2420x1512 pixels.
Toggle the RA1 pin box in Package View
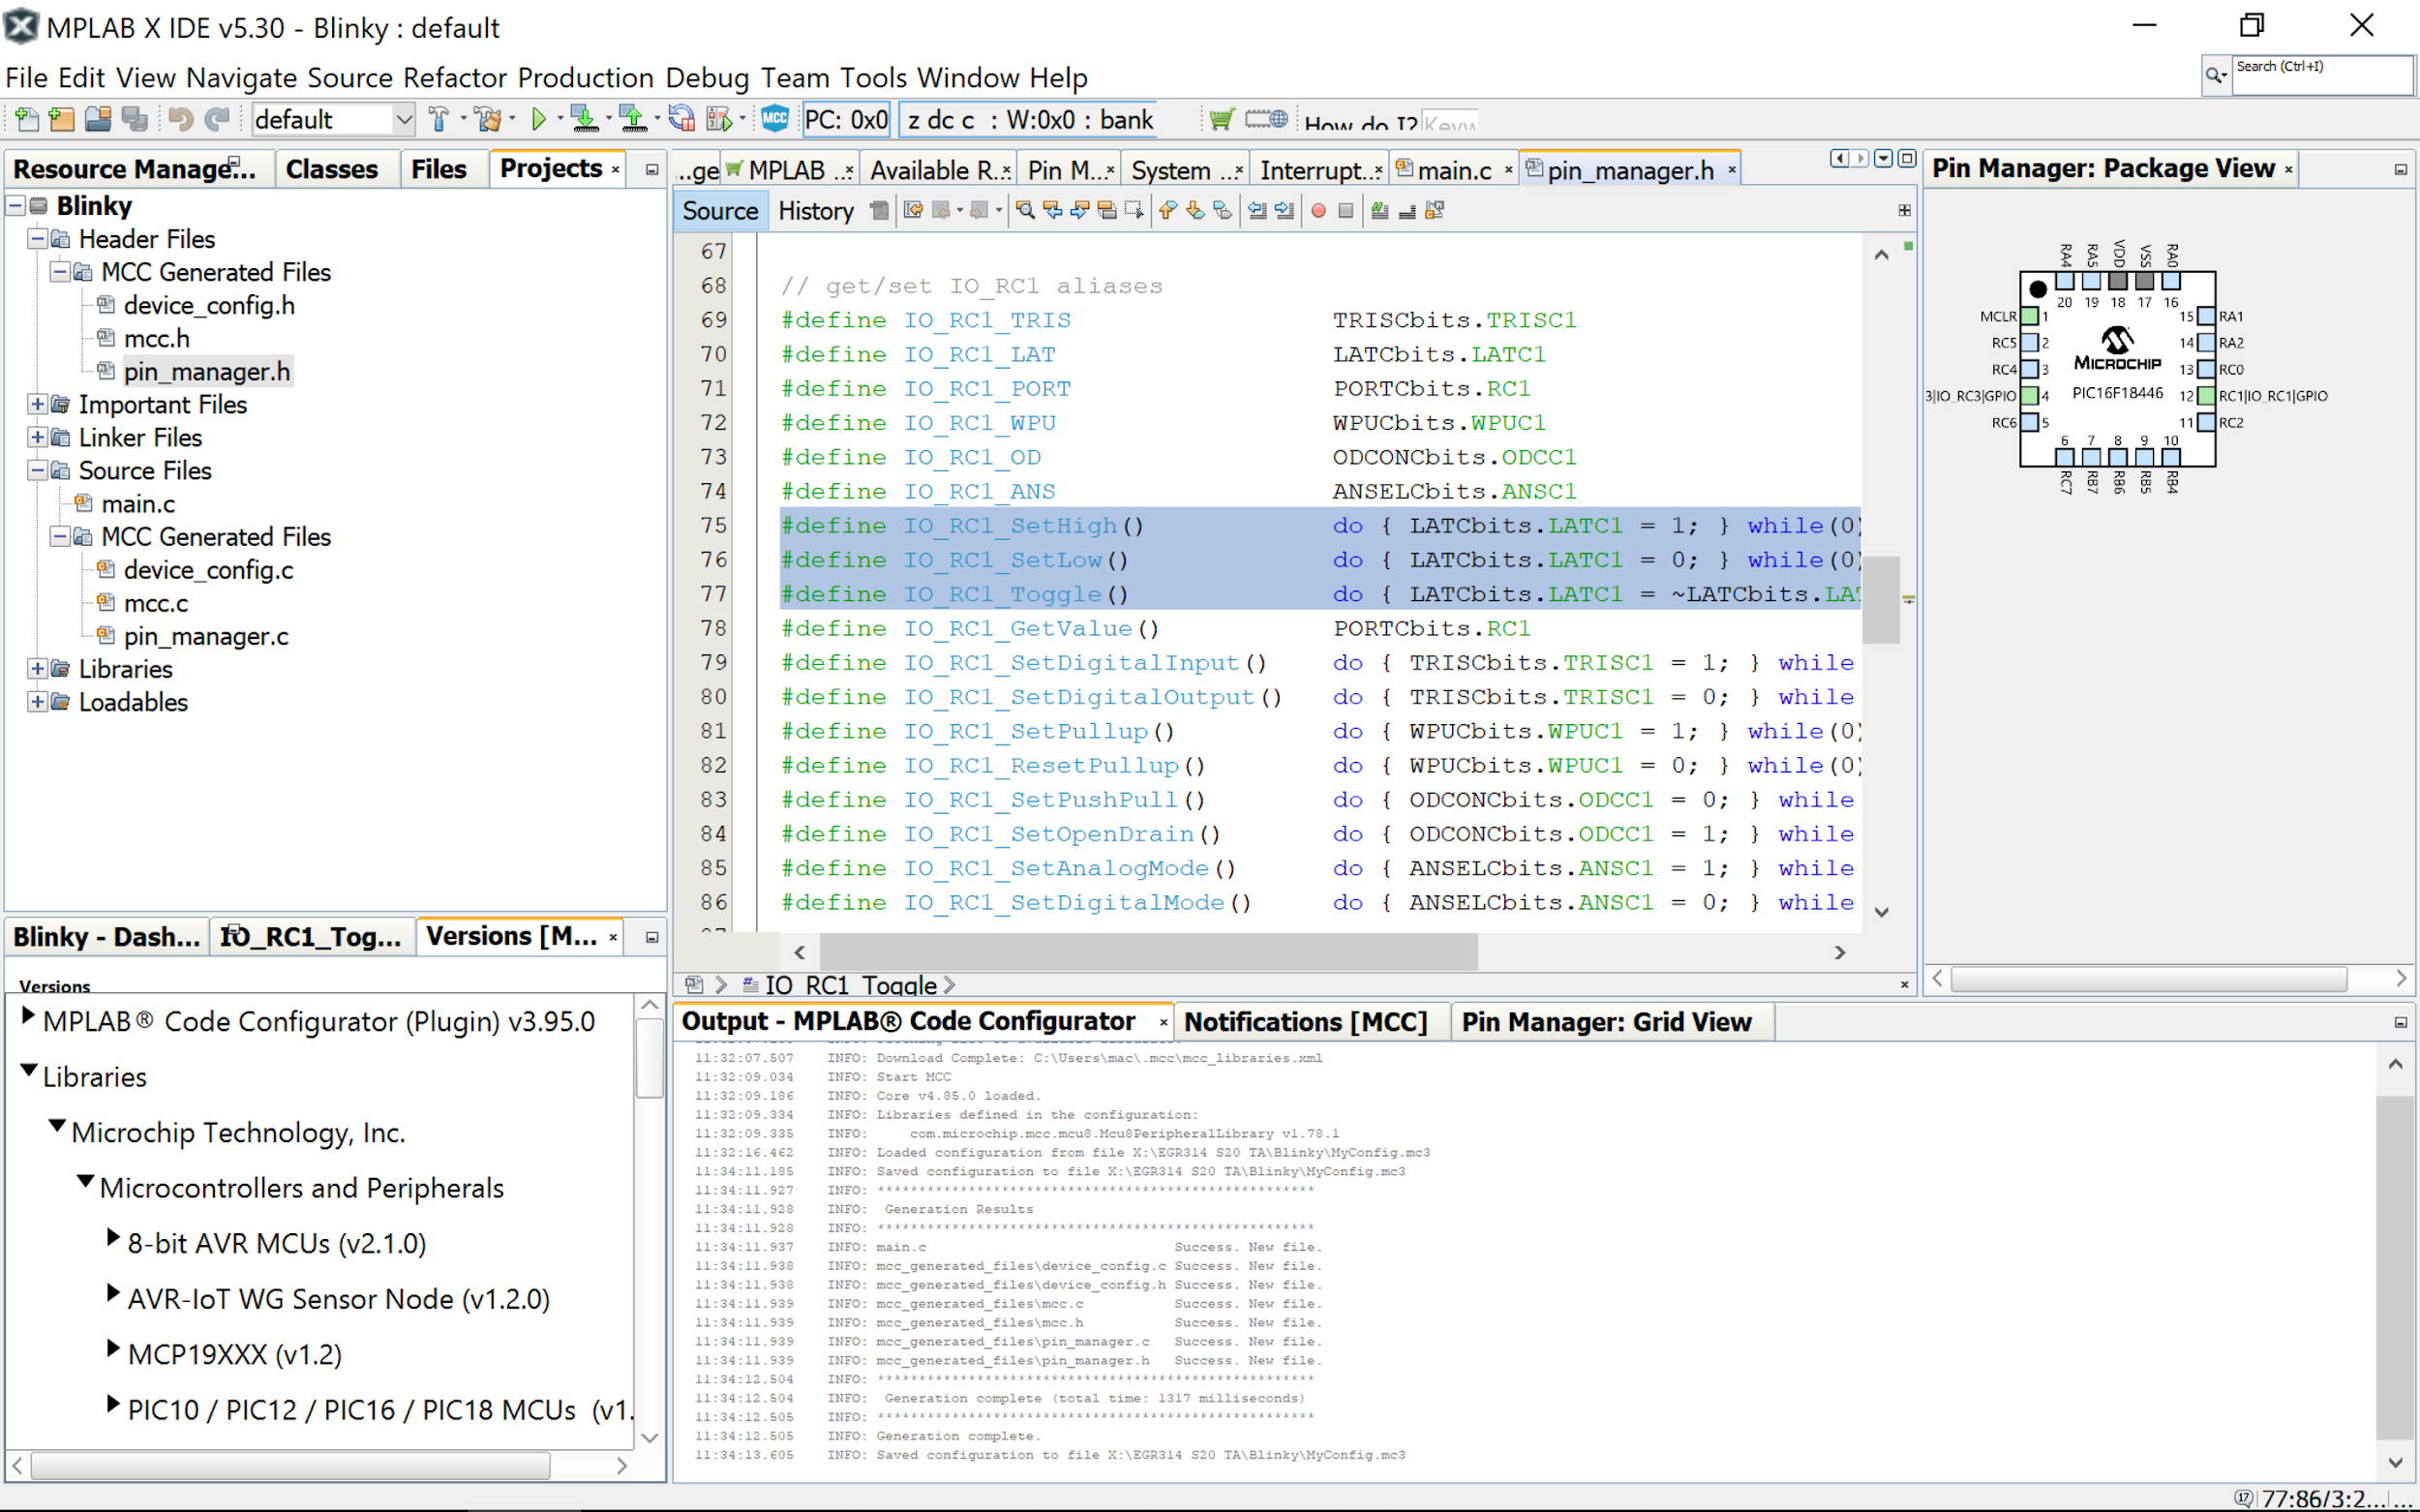[2206, 317]
